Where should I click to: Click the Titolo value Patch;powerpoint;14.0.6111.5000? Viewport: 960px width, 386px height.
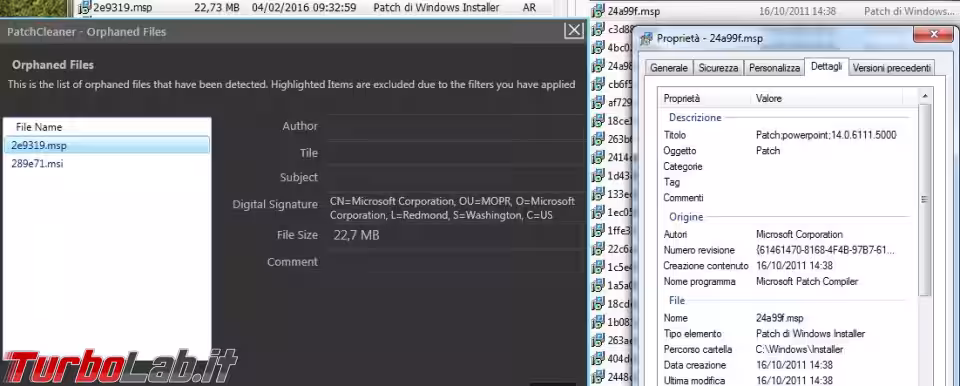826,135
